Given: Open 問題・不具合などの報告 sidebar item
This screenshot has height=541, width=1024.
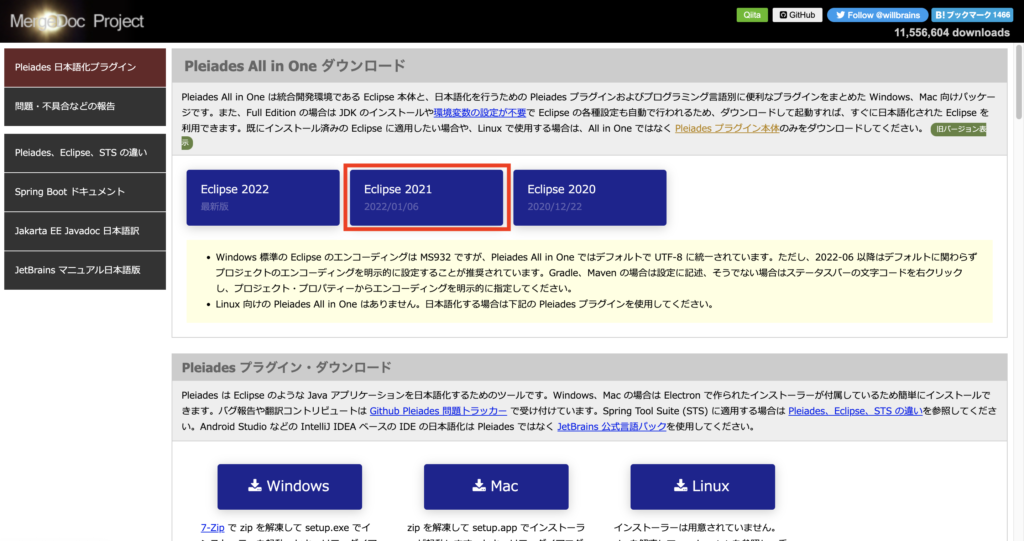Looking at the screenshot, I should pos(85,107).
